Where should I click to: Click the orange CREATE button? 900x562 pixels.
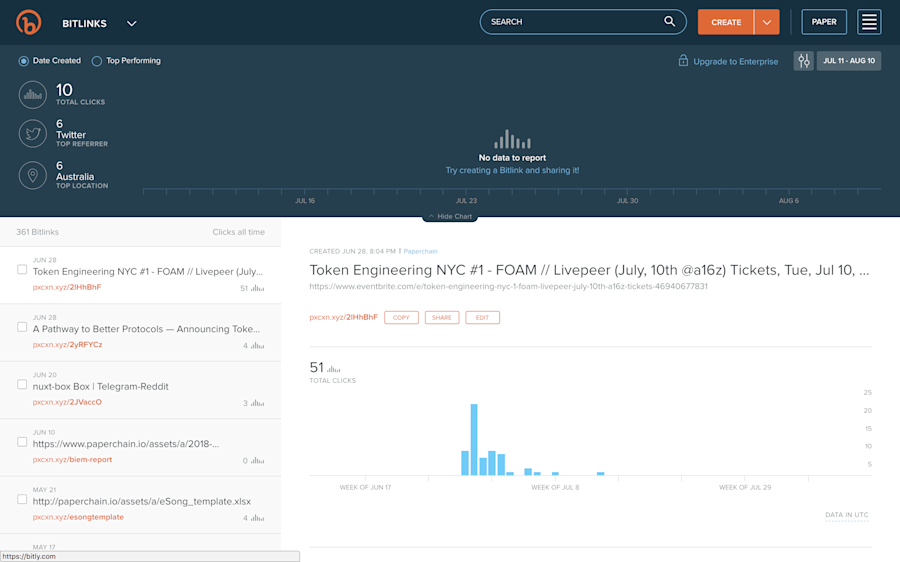click(726, 22)
